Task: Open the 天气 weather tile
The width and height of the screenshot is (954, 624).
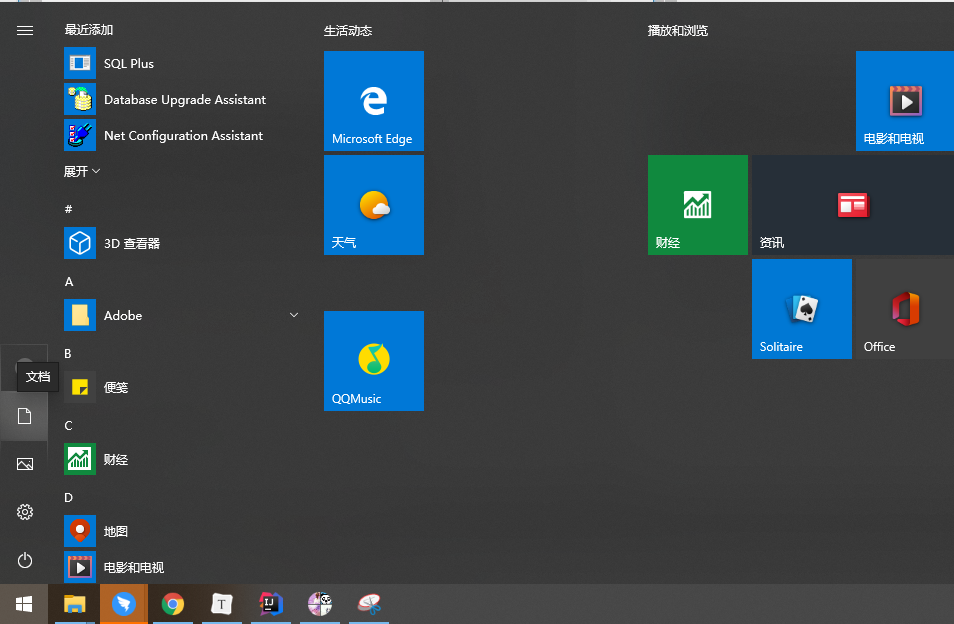Action: (x=374, y=205)
